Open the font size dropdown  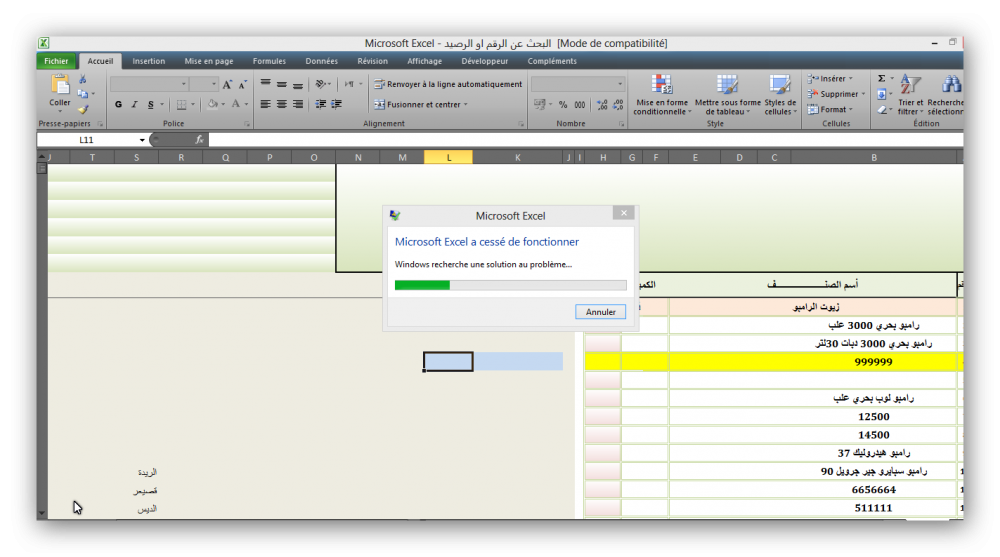click(x=214, y=84)
